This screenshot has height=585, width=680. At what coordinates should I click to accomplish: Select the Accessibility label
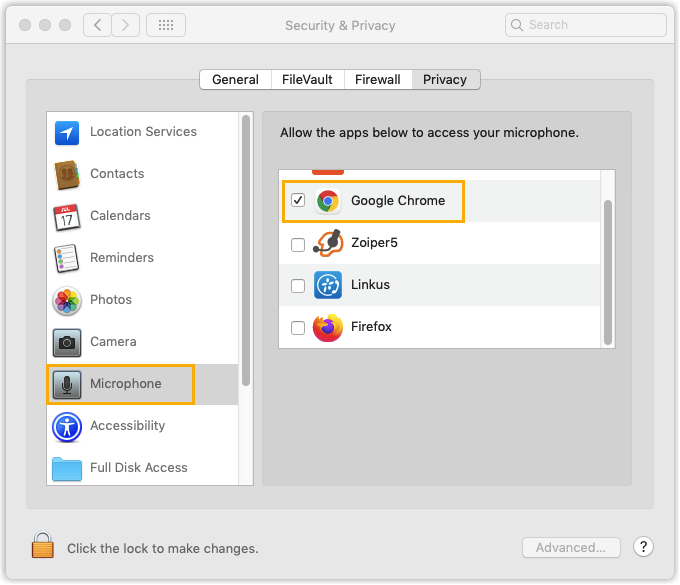(128, 426)
